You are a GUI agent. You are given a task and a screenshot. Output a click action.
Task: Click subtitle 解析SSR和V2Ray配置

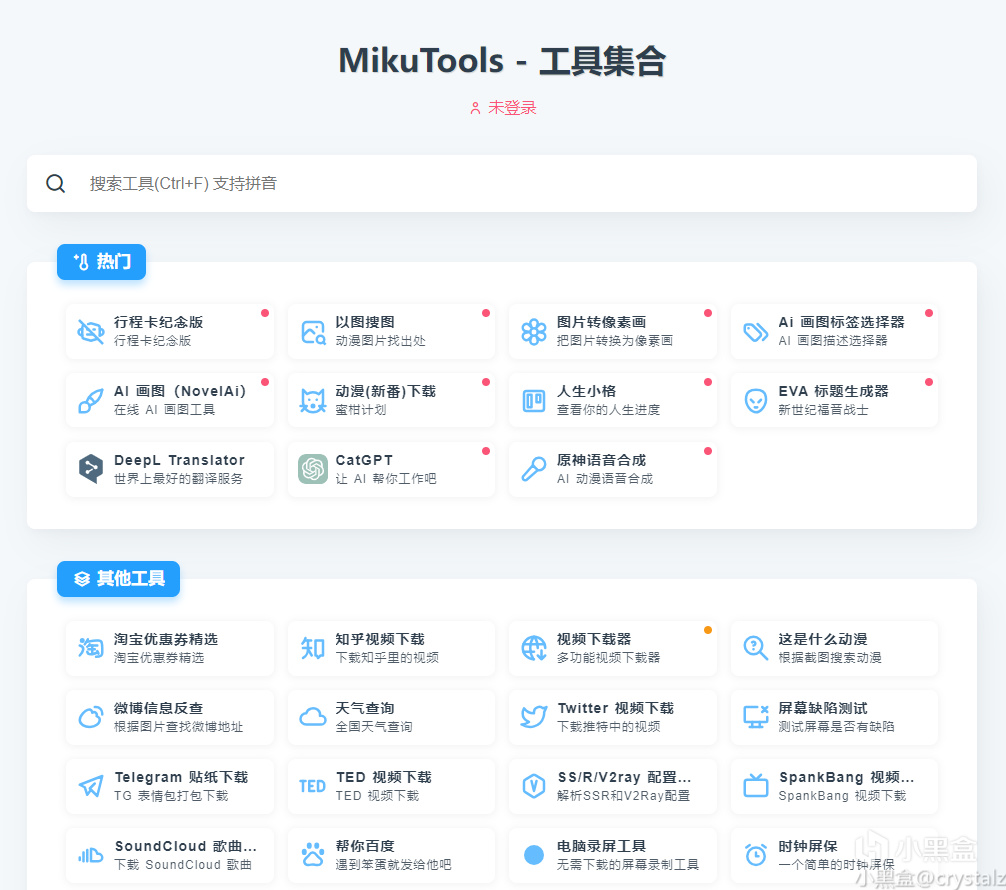pos(623,796)
